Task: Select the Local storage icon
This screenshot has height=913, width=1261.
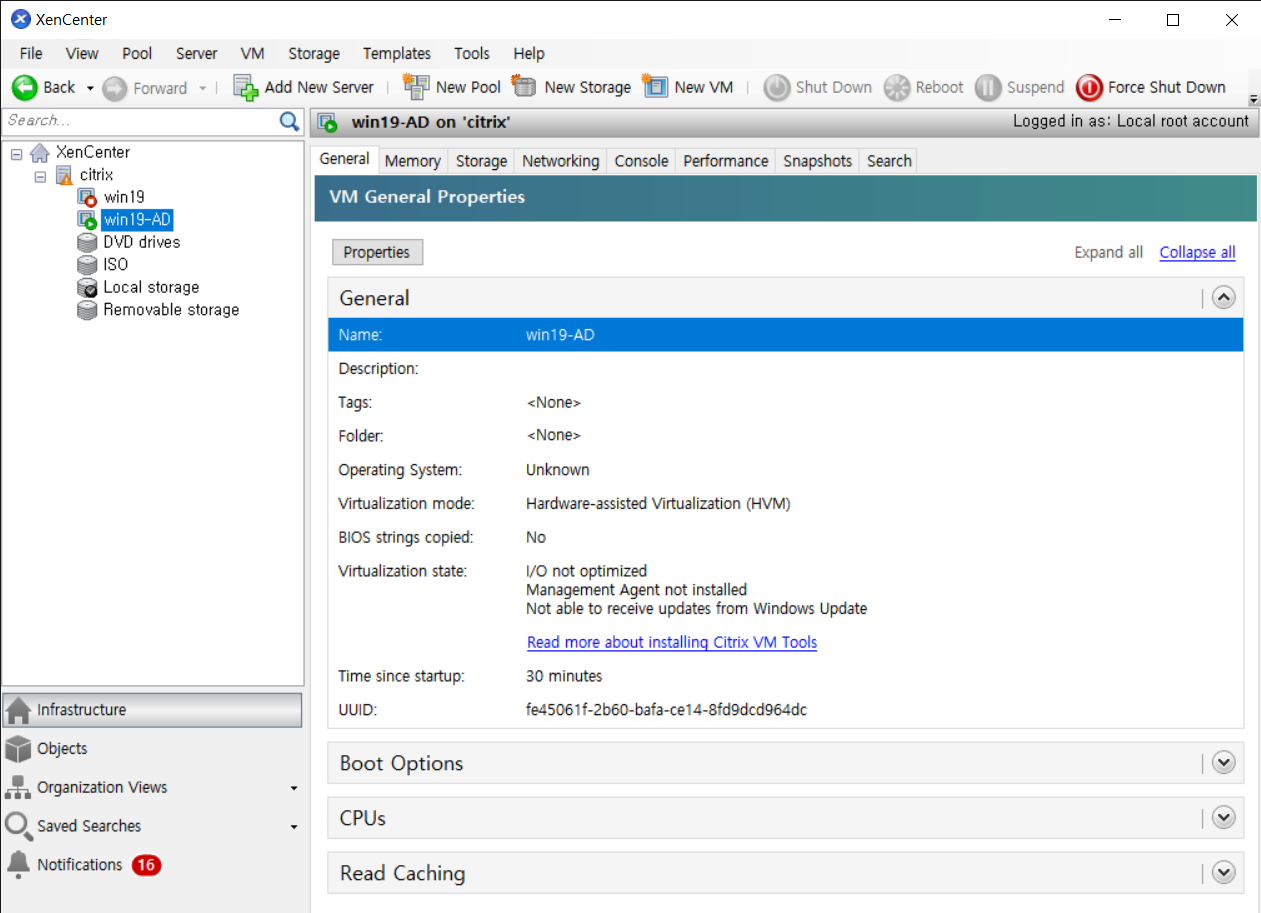Action: pyautogui.click(x=87, y=288)
